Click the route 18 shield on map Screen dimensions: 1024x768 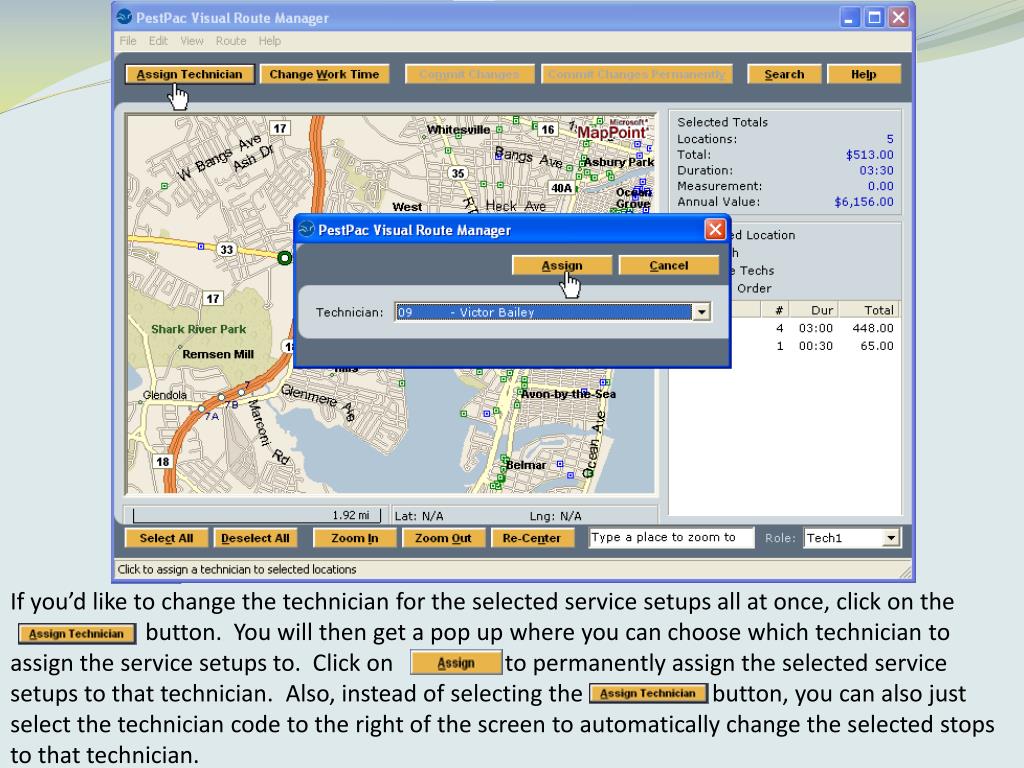click(162, 462)
